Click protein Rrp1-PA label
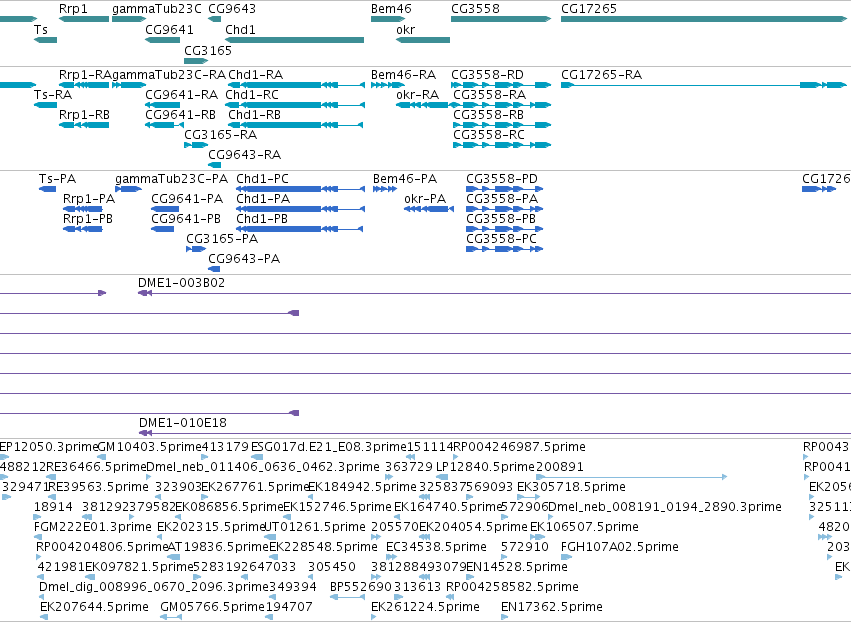This screenshot has height=622, width=851. (89, 199)
